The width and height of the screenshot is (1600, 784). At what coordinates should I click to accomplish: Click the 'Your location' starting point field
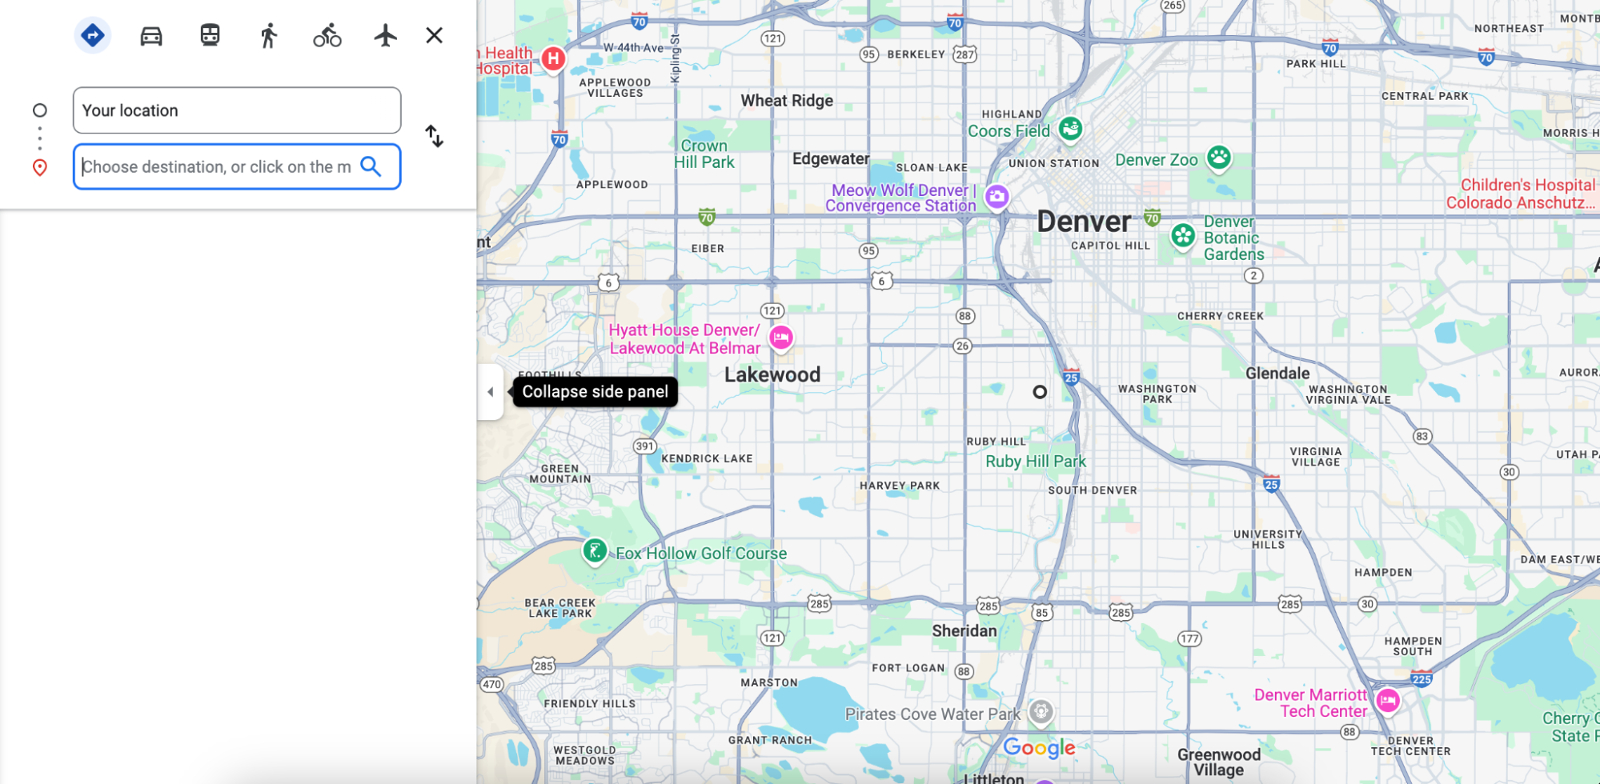pyautogui.click(x=236, y=111)
